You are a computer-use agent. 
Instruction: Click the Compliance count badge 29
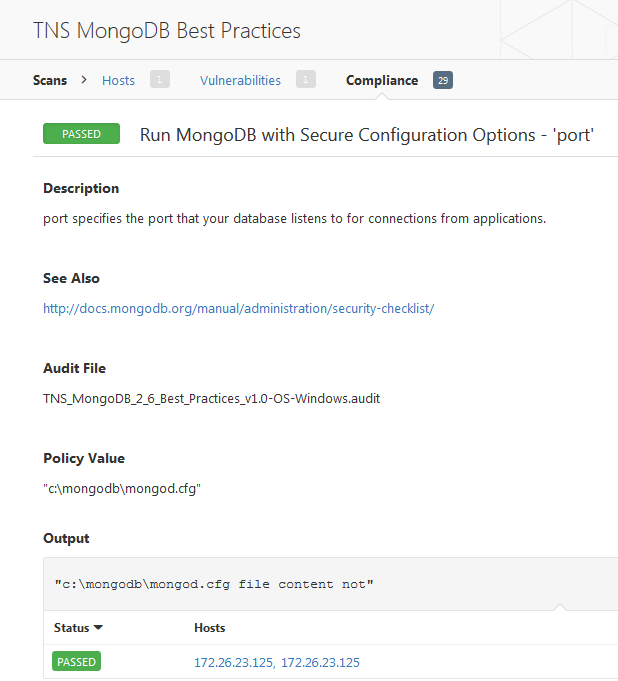pyautogui.click(x=443, y=80)
